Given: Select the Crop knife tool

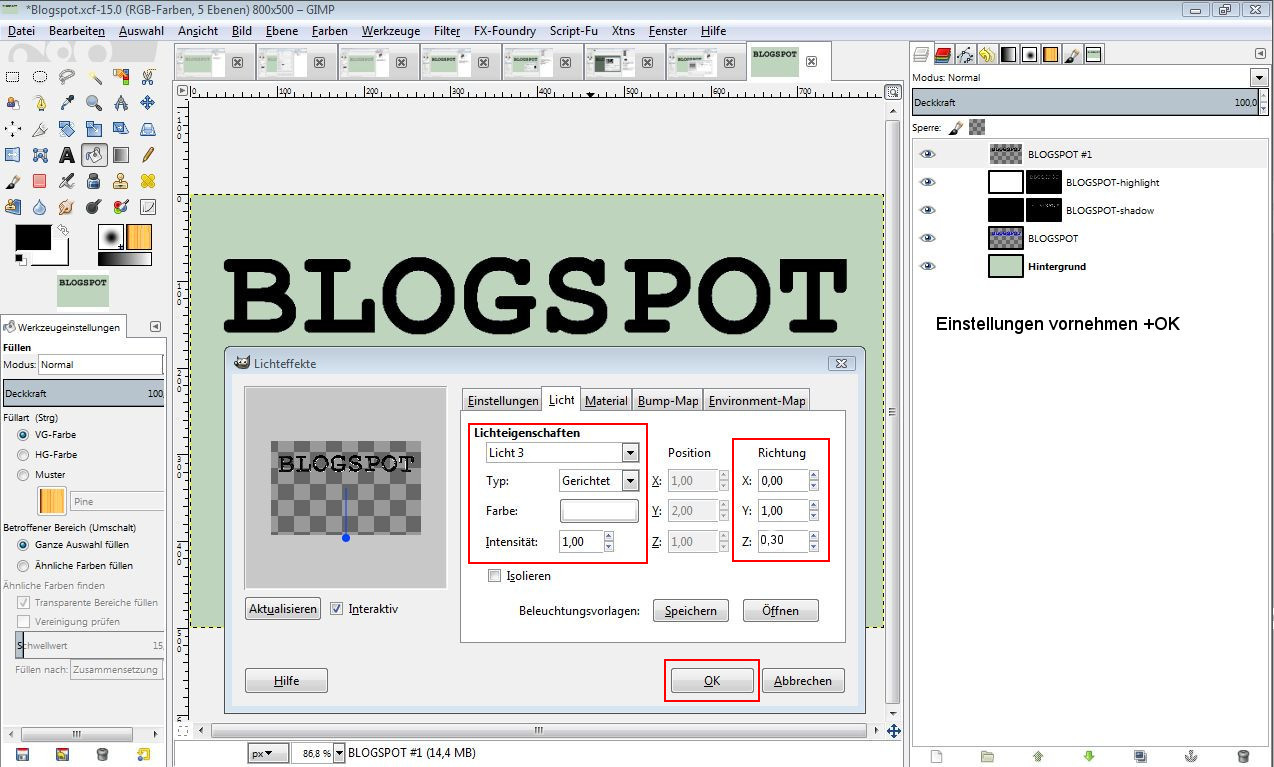Looking at the screenshot, I should (40, 129).
